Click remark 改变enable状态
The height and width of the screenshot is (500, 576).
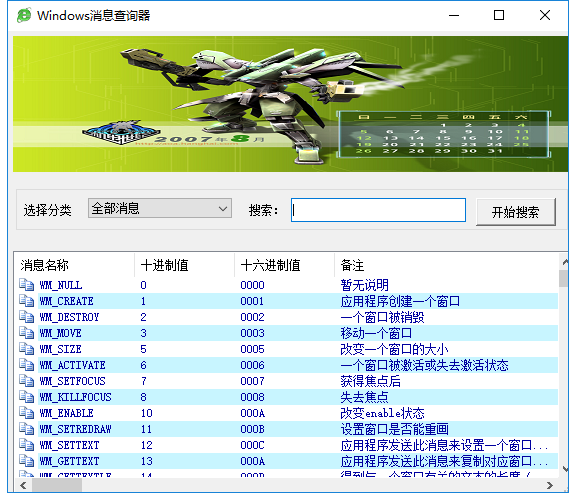382,413
